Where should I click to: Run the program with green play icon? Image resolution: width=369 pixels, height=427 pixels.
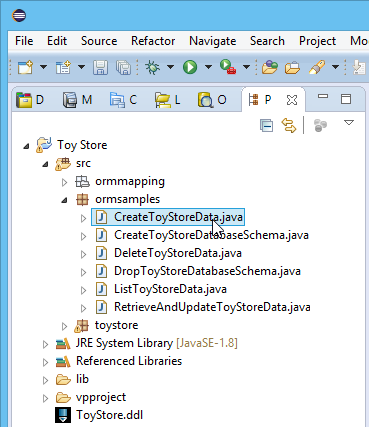[190, 67]
